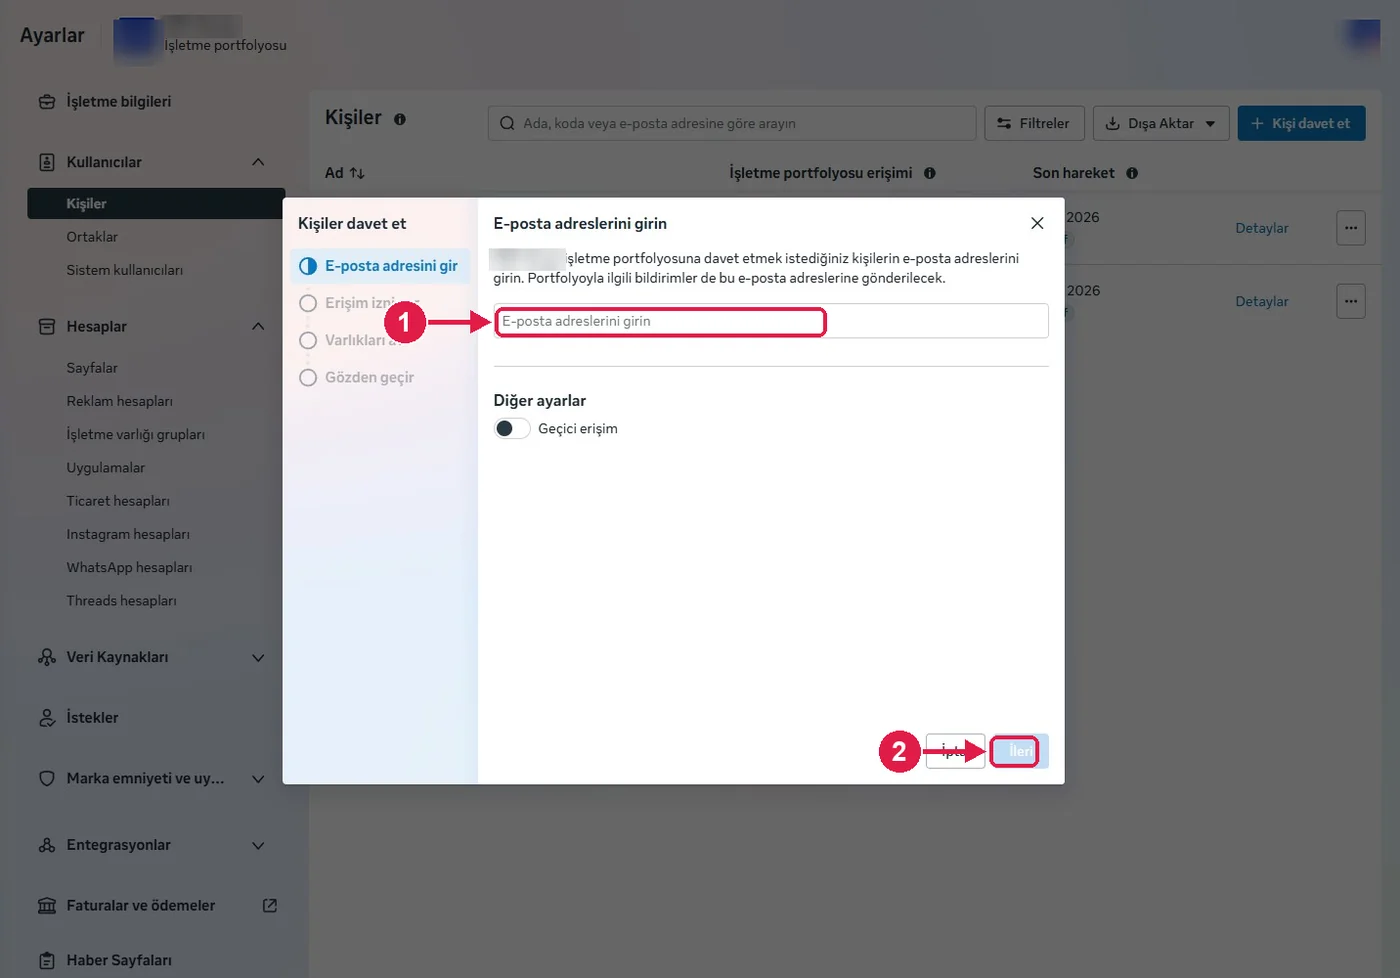Open the Filtreler button
This screenshot has height=978, width=1400.
[1034, 123]
